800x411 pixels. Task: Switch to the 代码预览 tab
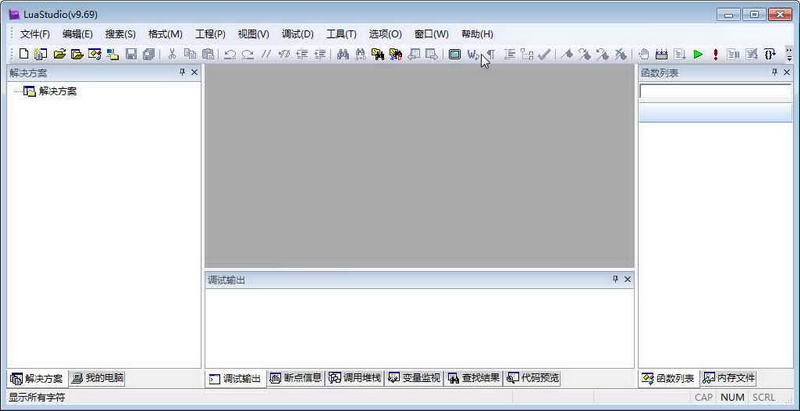tap(533, 378)
